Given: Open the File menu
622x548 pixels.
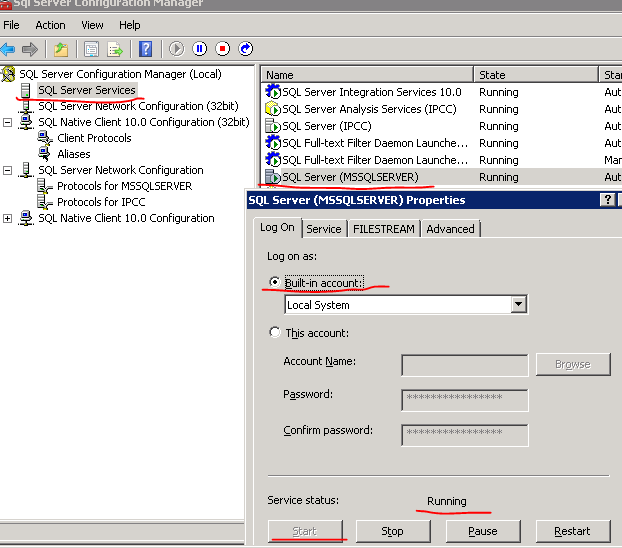Looking at the screenshot, I should [x=11, y=25].
